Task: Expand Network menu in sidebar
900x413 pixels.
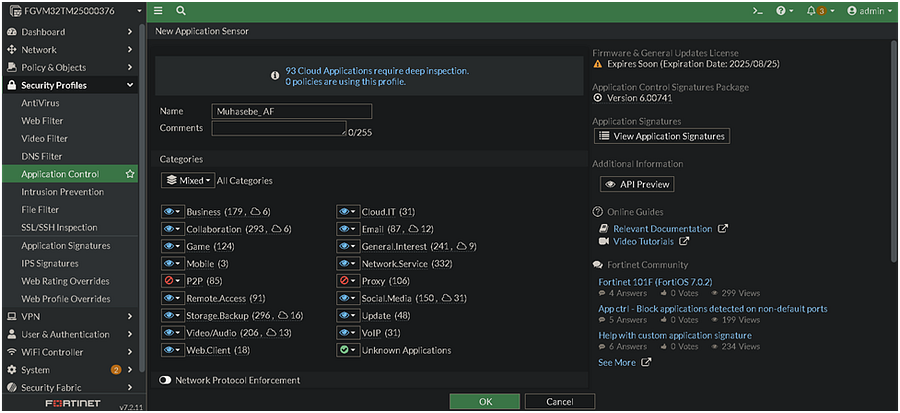Action: 69,50
